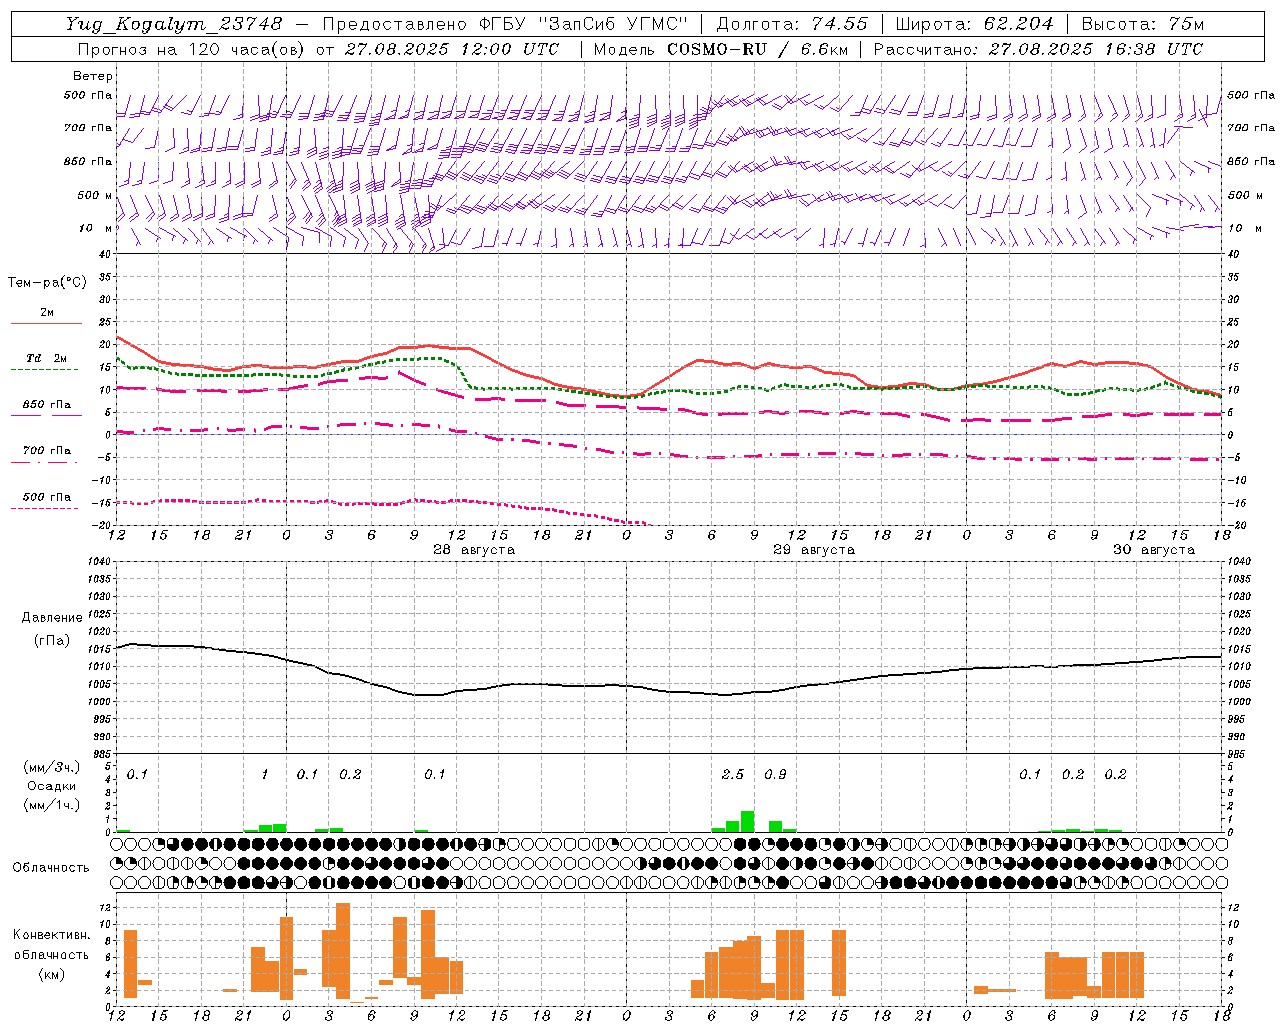Click the station title Yug_Kogalym_23748
The image size is (1280, 1024).
tap(175, 24)
